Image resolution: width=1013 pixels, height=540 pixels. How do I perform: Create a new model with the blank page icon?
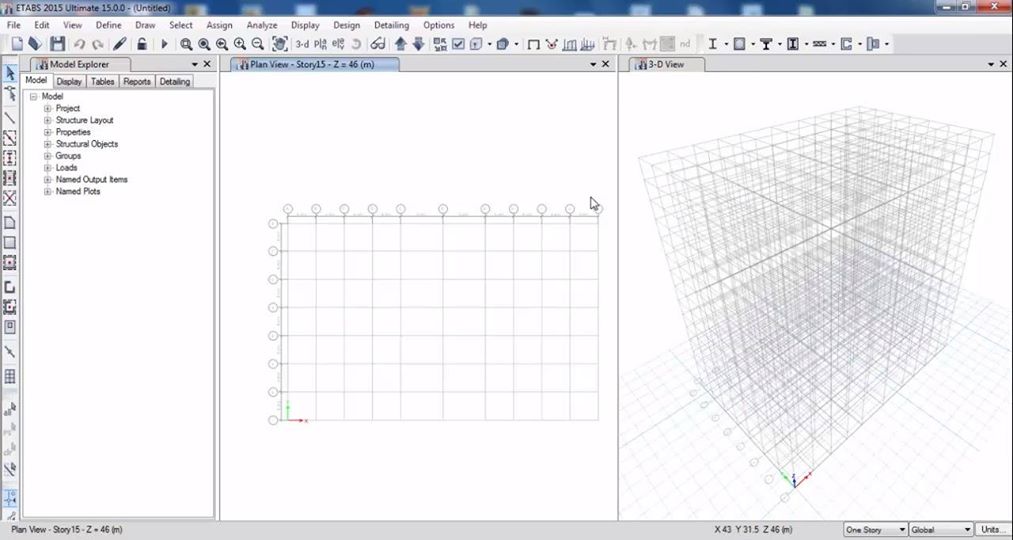tap(17, 44)
